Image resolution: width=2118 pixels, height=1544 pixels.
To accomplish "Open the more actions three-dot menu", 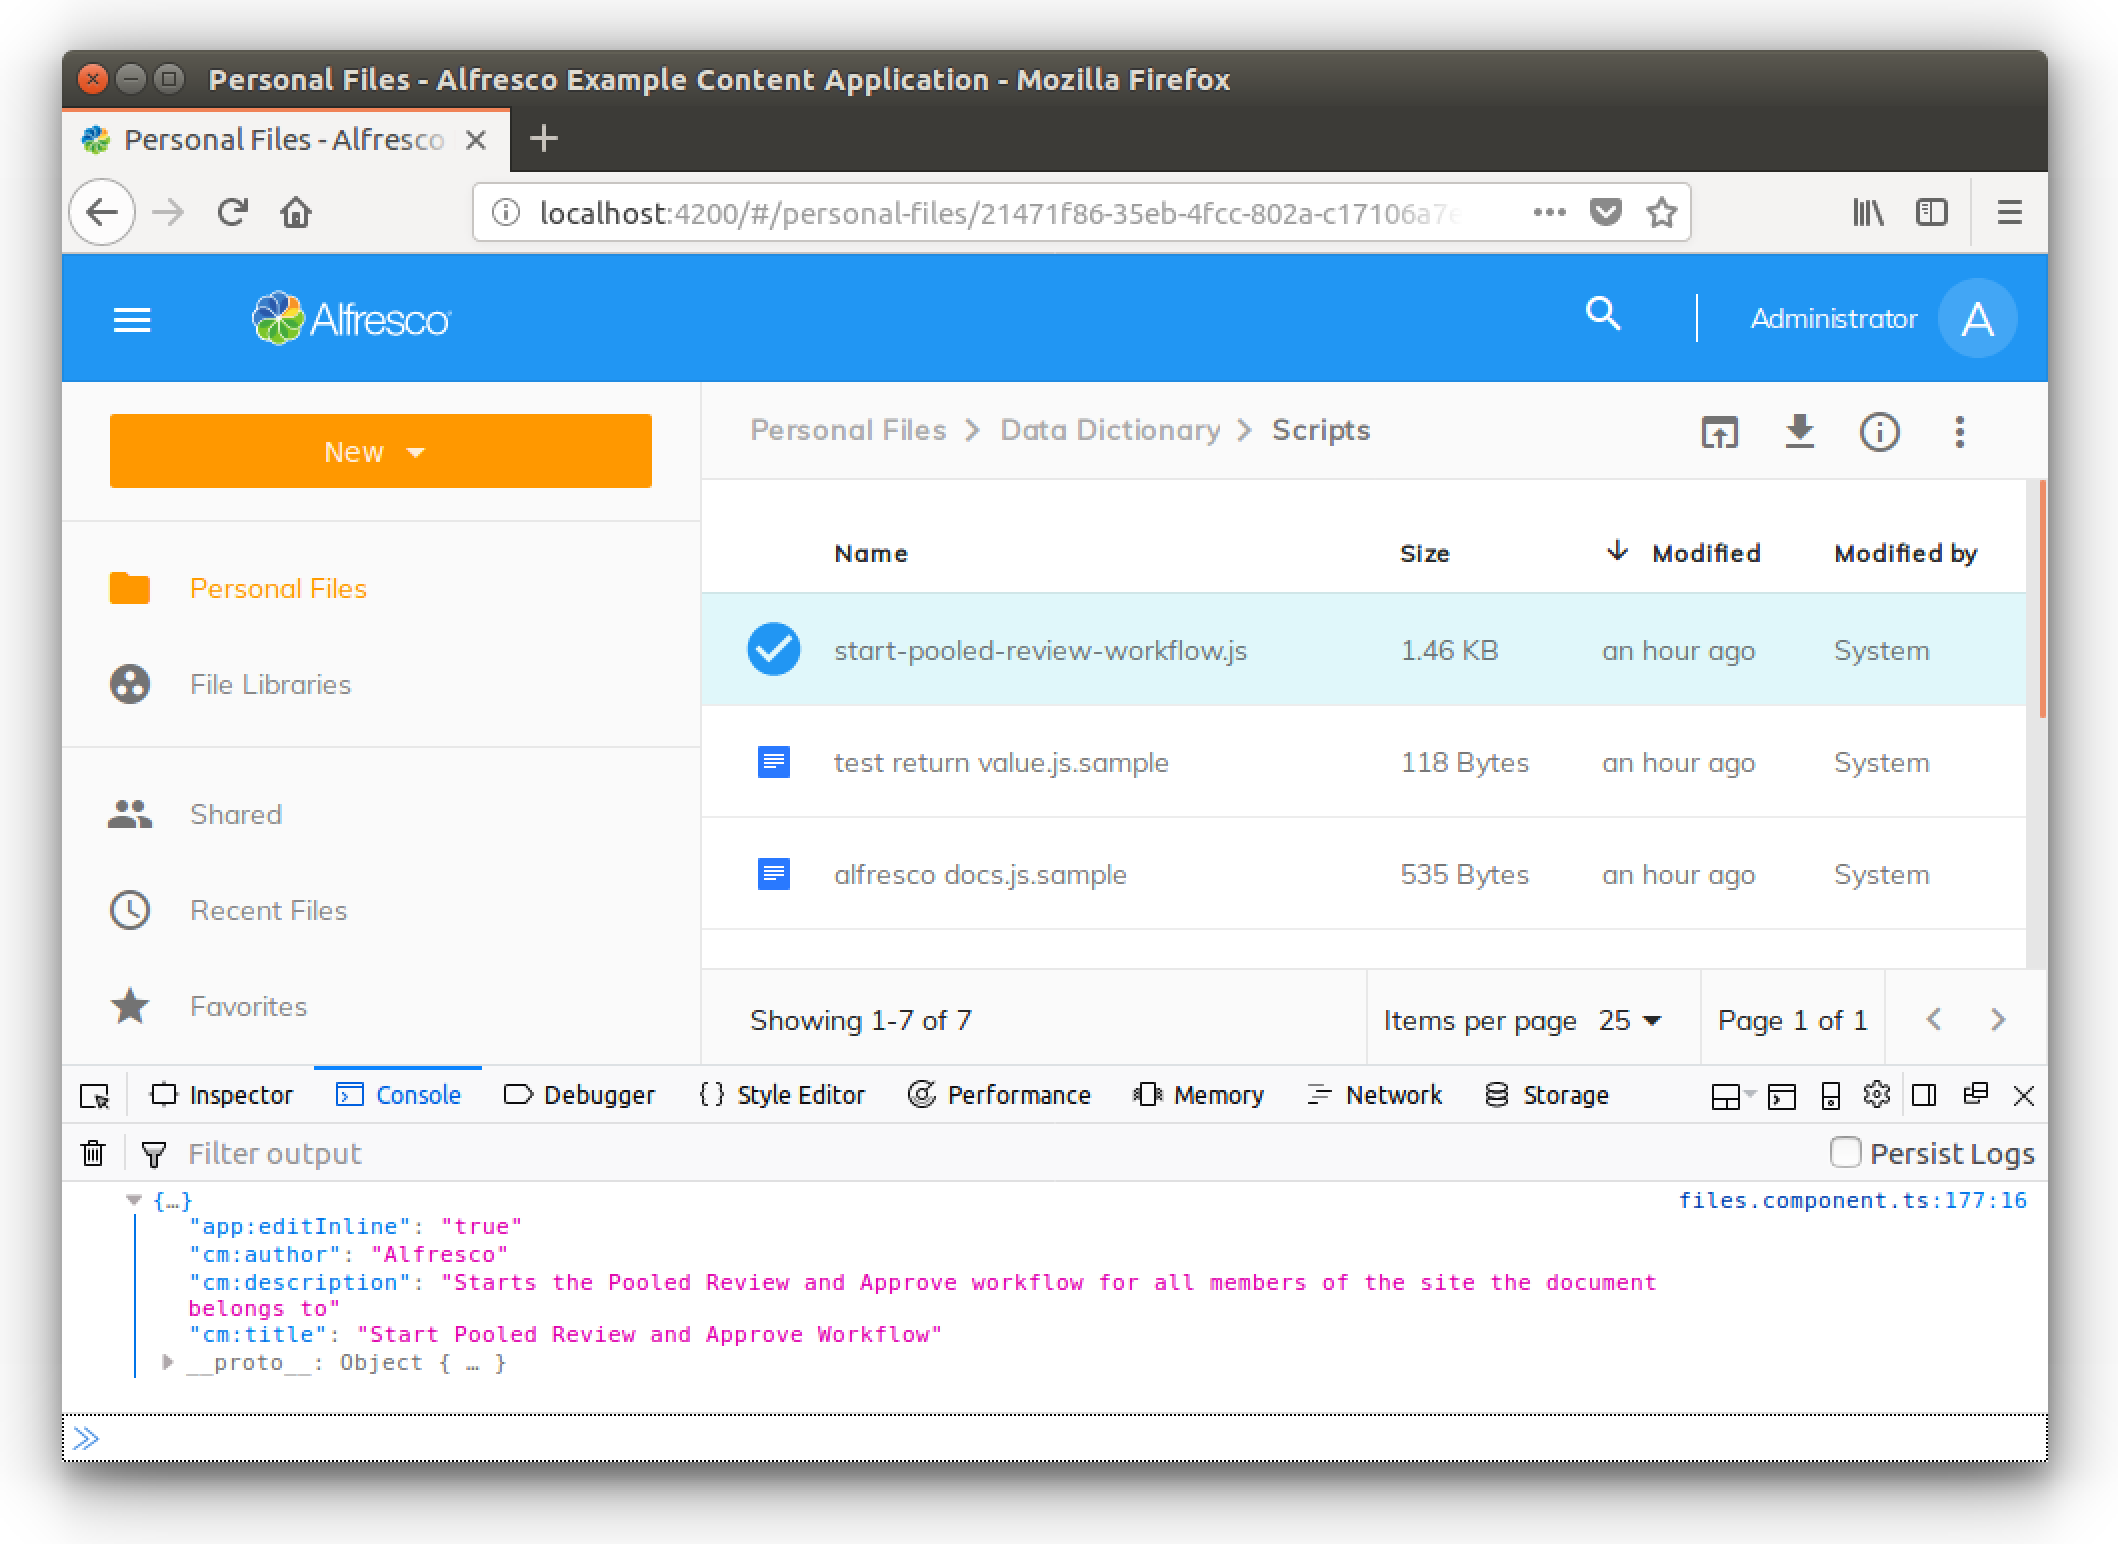I will pos(1960,432).
